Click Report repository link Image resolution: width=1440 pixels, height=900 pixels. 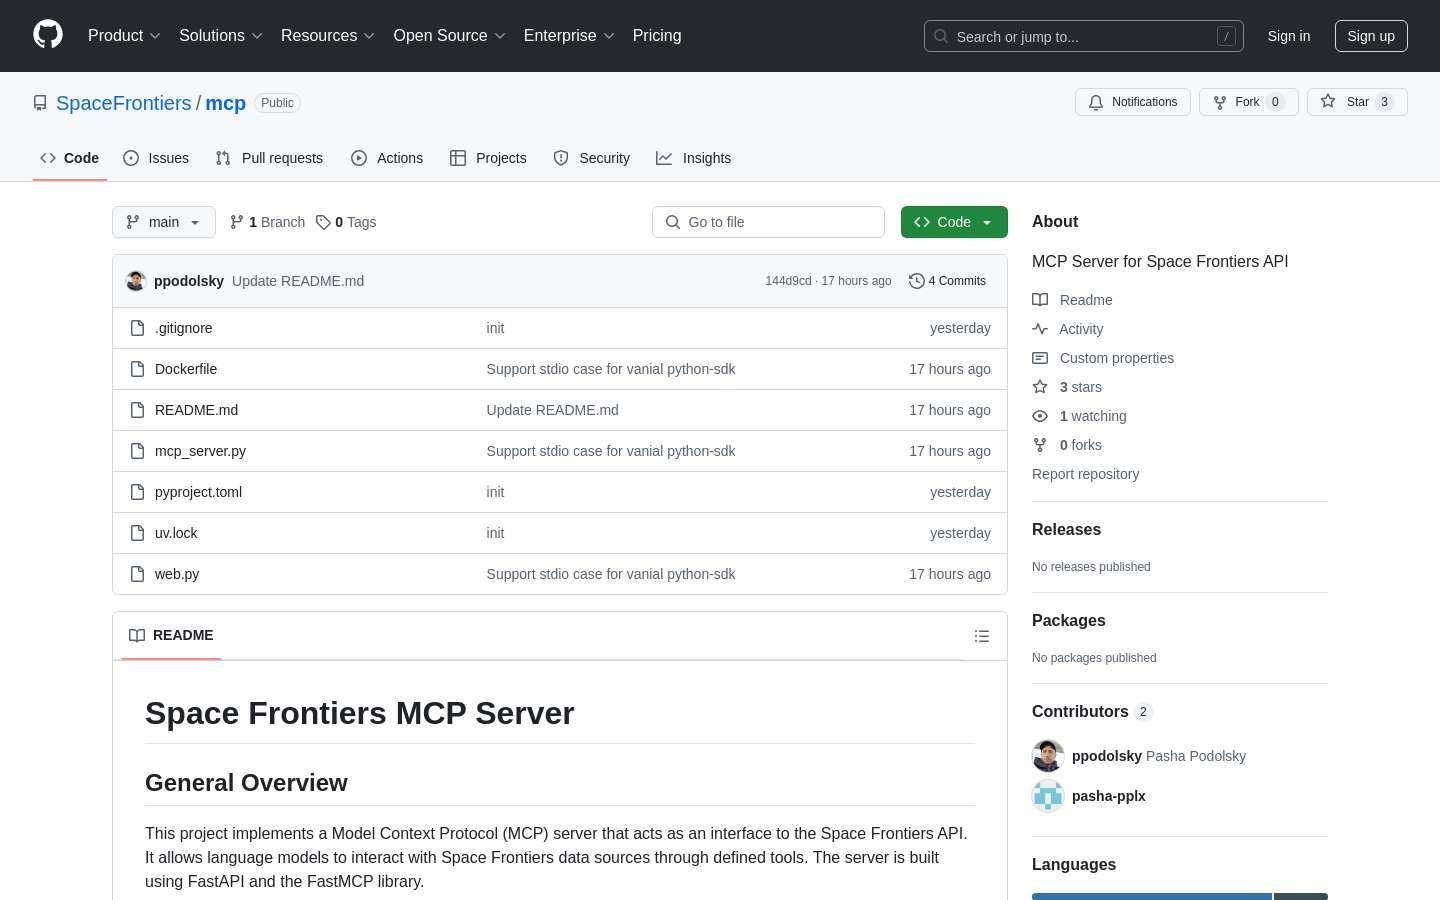click(x=1085, y=474)
